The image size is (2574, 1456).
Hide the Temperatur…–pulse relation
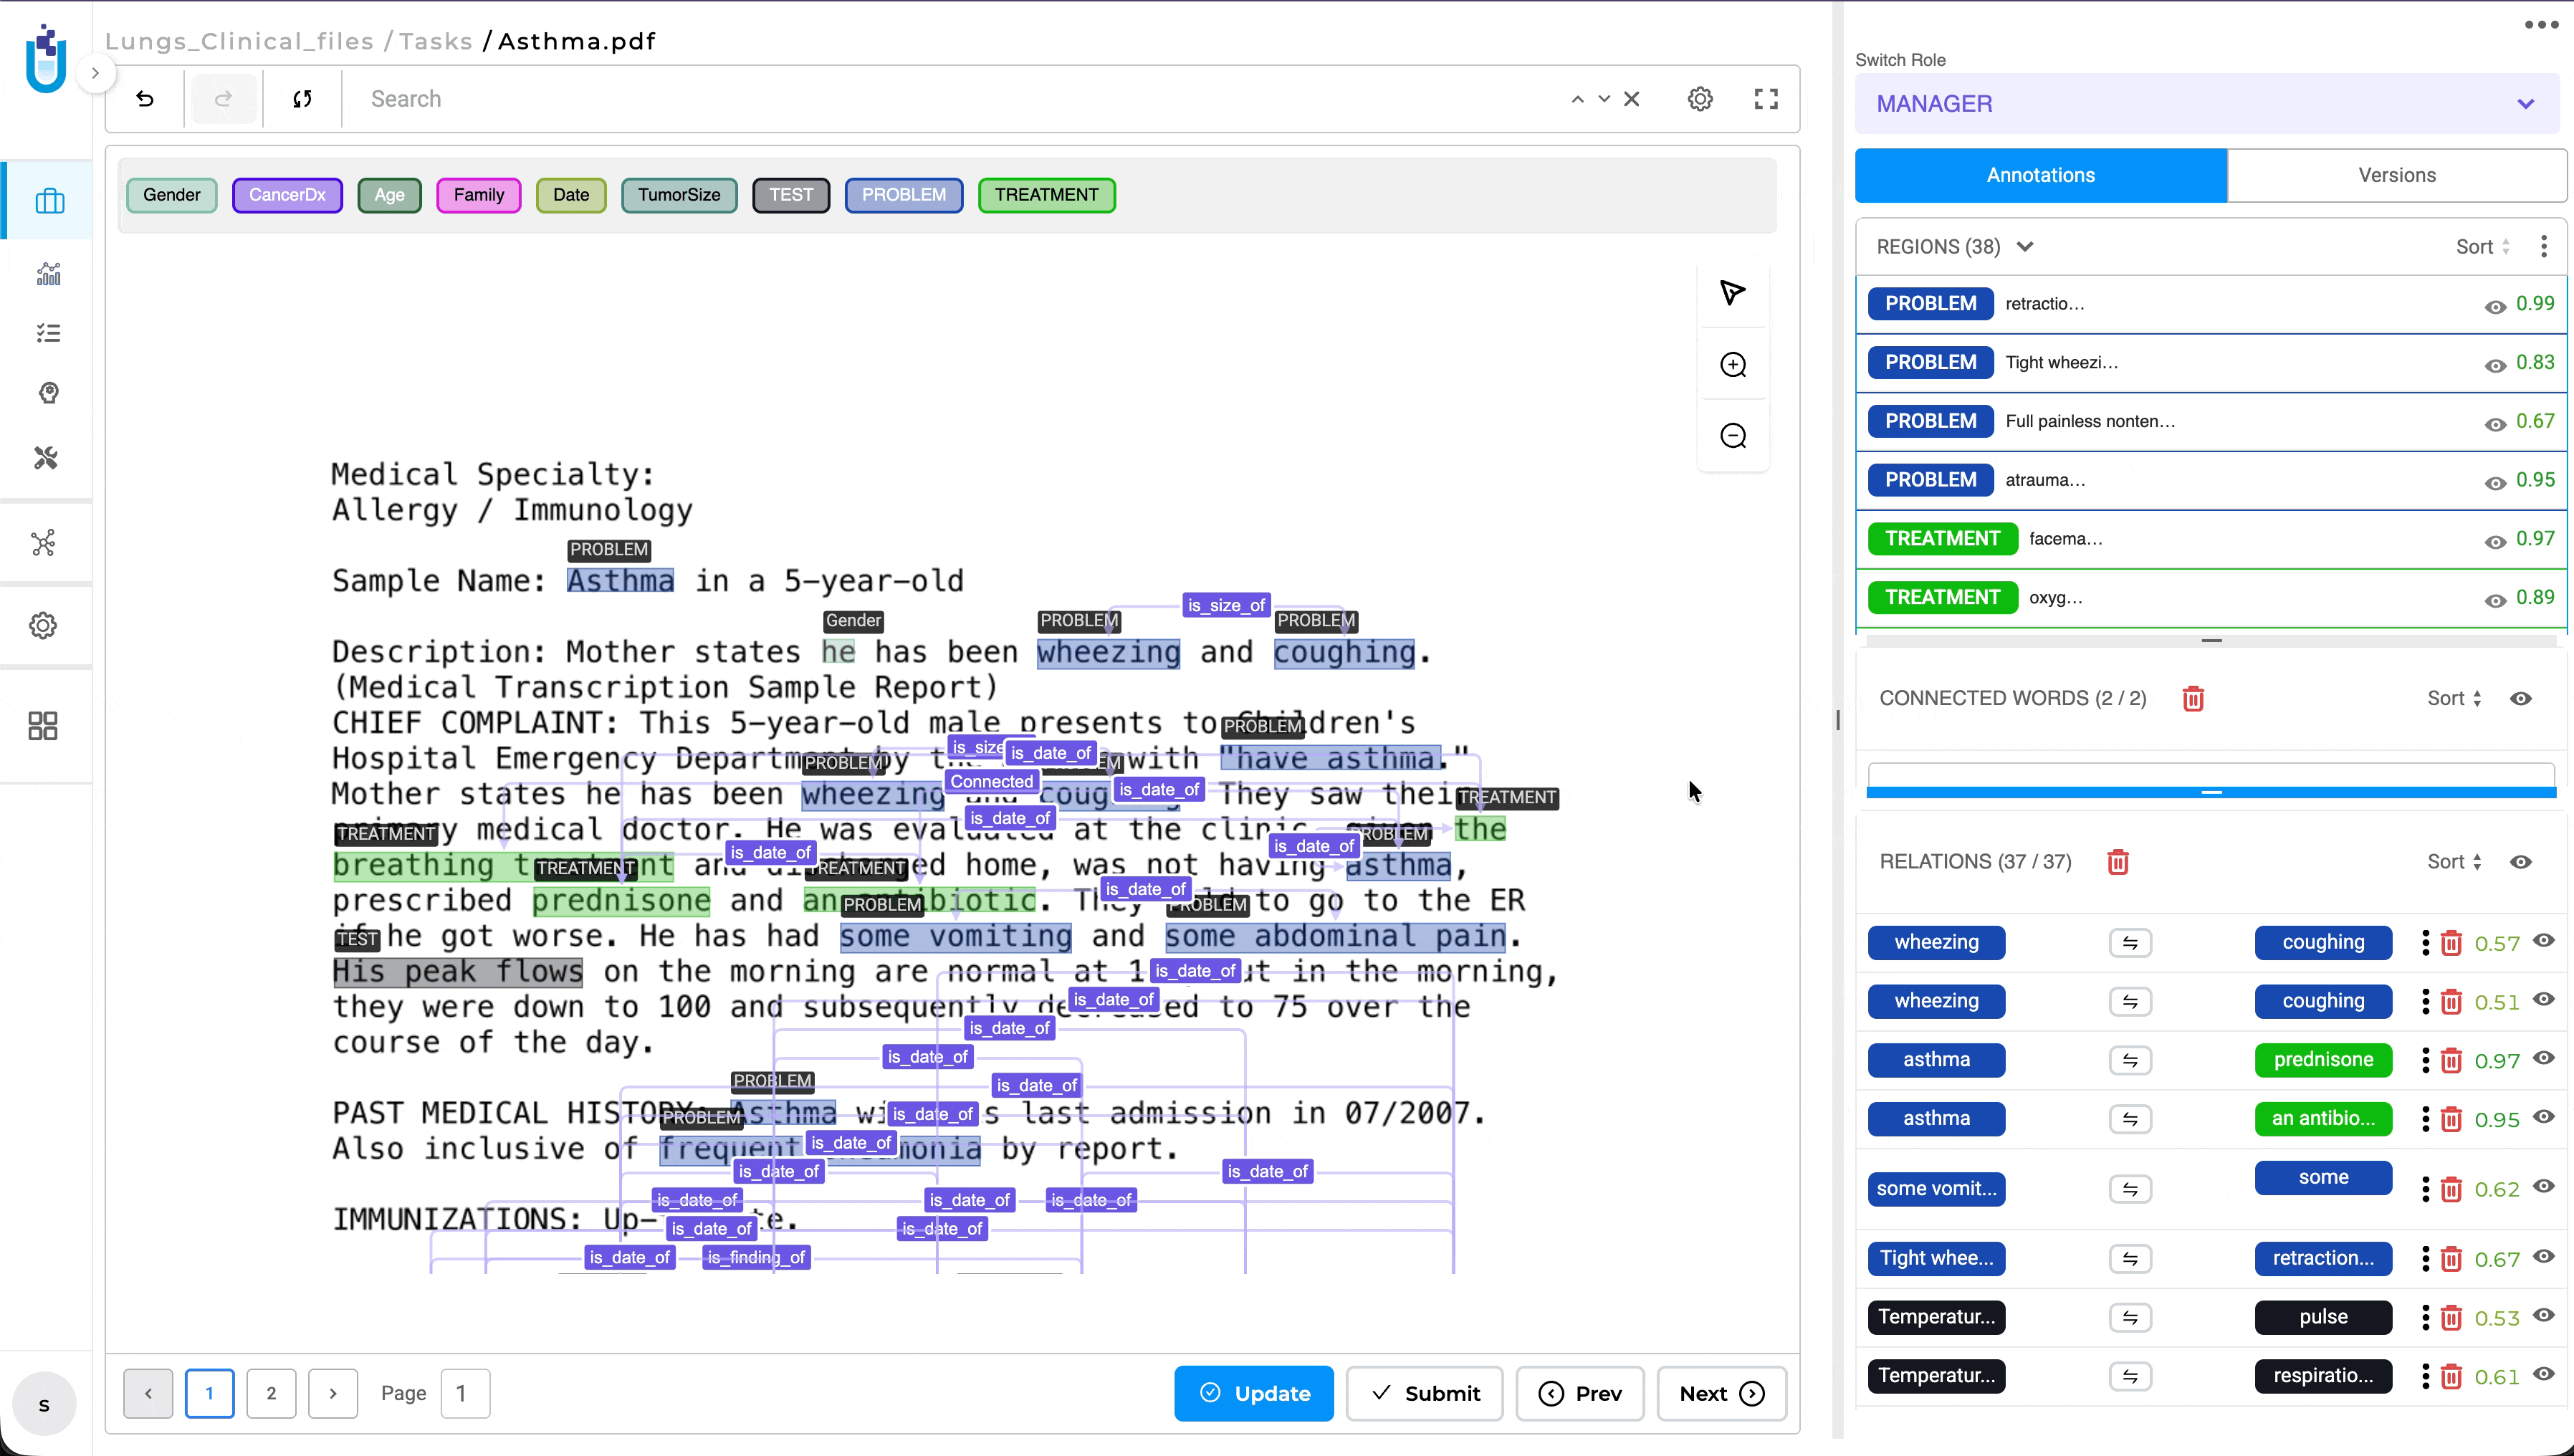coord(2545,1315)
